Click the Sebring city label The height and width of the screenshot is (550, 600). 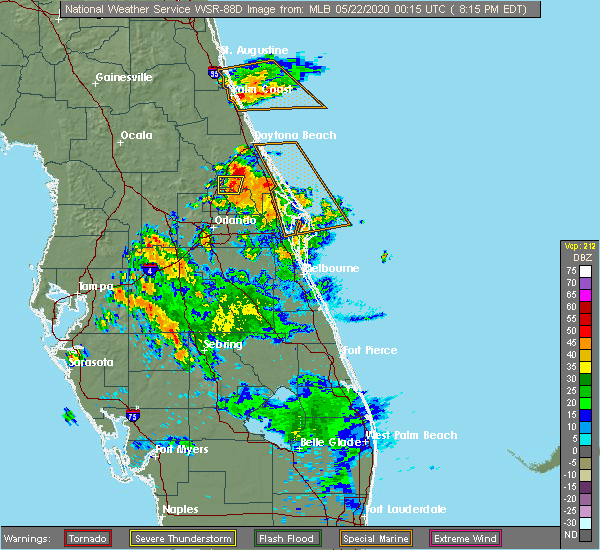click(x=223, y=344)
